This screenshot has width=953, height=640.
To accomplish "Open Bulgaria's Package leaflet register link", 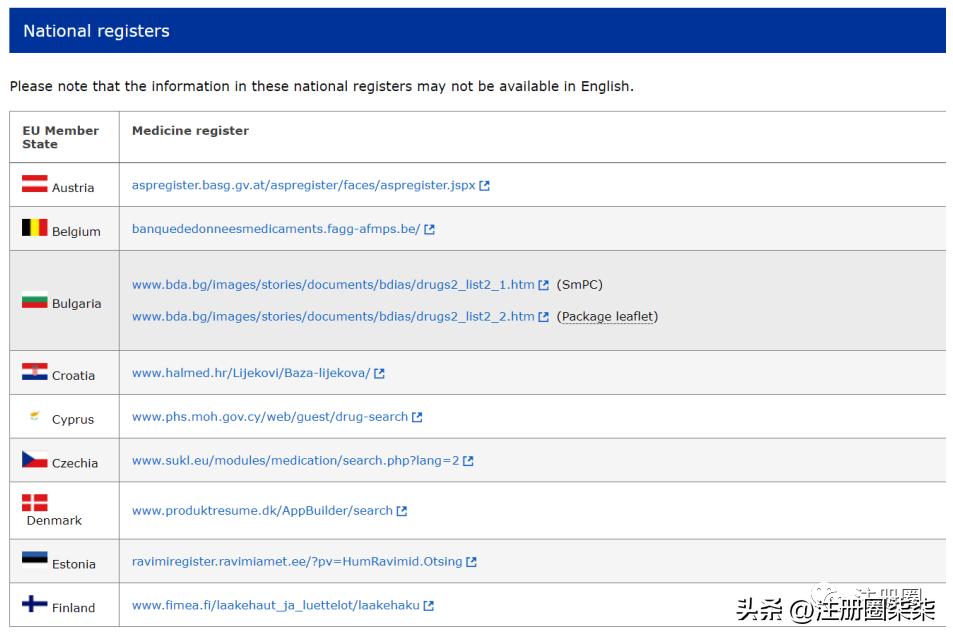I will tap(330, 316).
